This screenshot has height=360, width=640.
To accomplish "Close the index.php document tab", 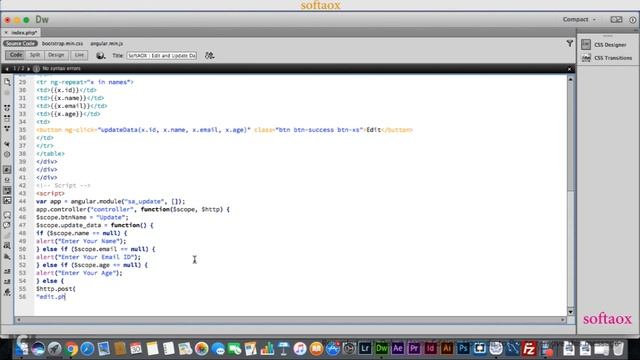I will tap(6, 32).
